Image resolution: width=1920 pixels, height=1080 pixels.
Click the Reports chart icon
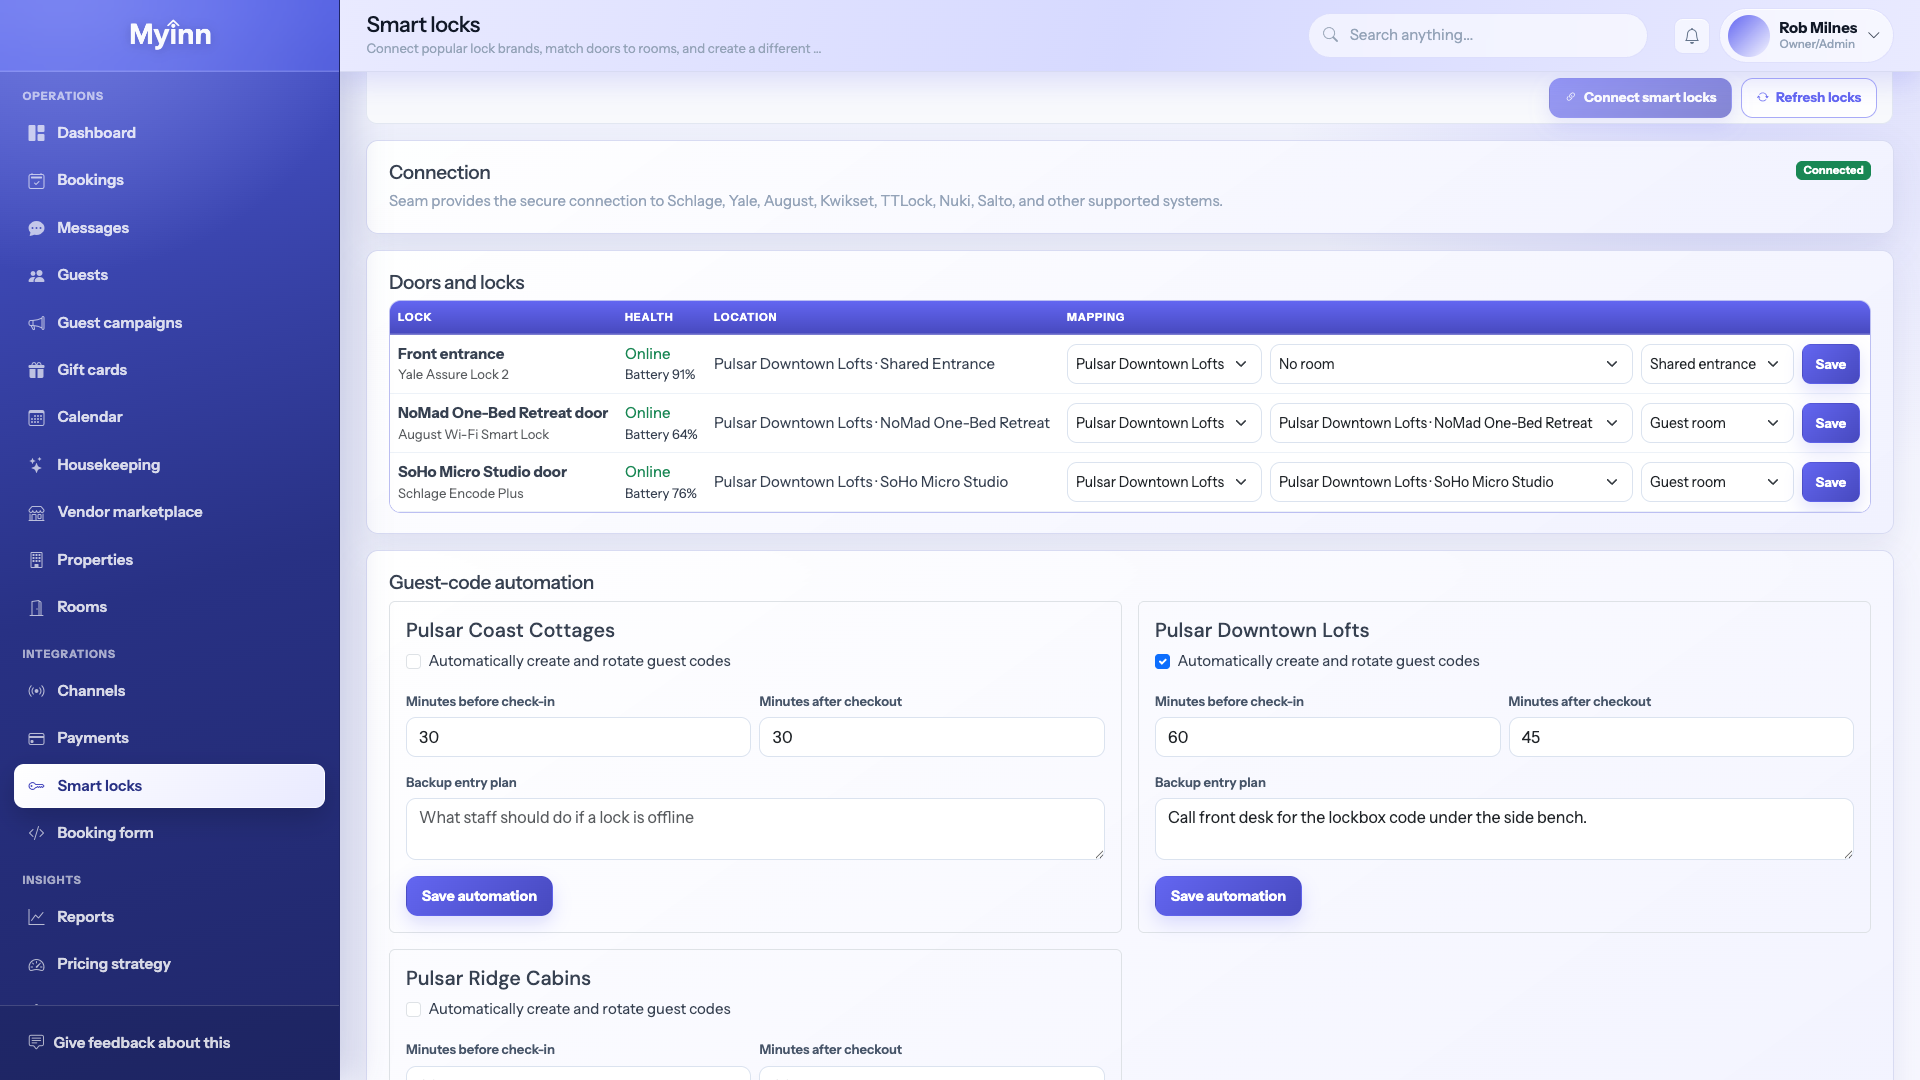(x=37, y=917)
